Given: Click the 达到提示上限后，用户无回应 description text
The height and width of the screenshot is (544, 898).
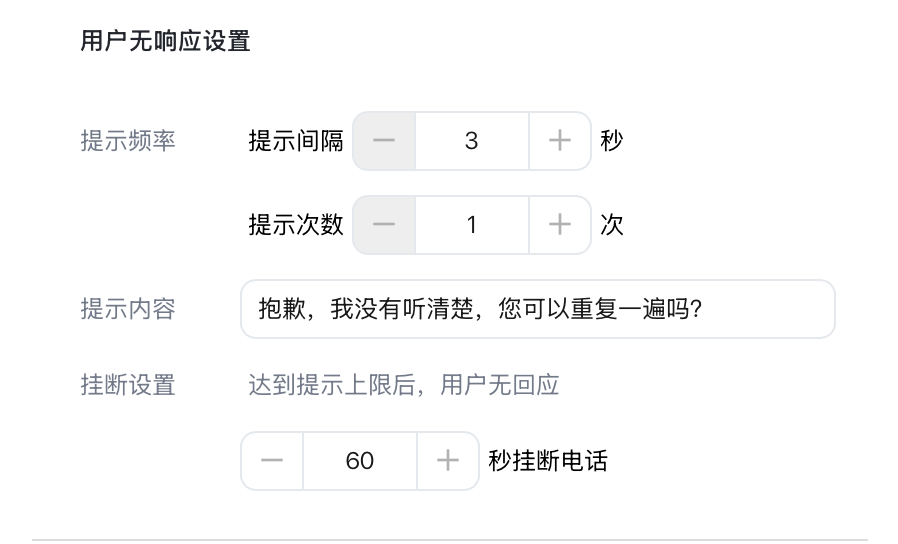Looking at the screenshot, I should [403, 385].
